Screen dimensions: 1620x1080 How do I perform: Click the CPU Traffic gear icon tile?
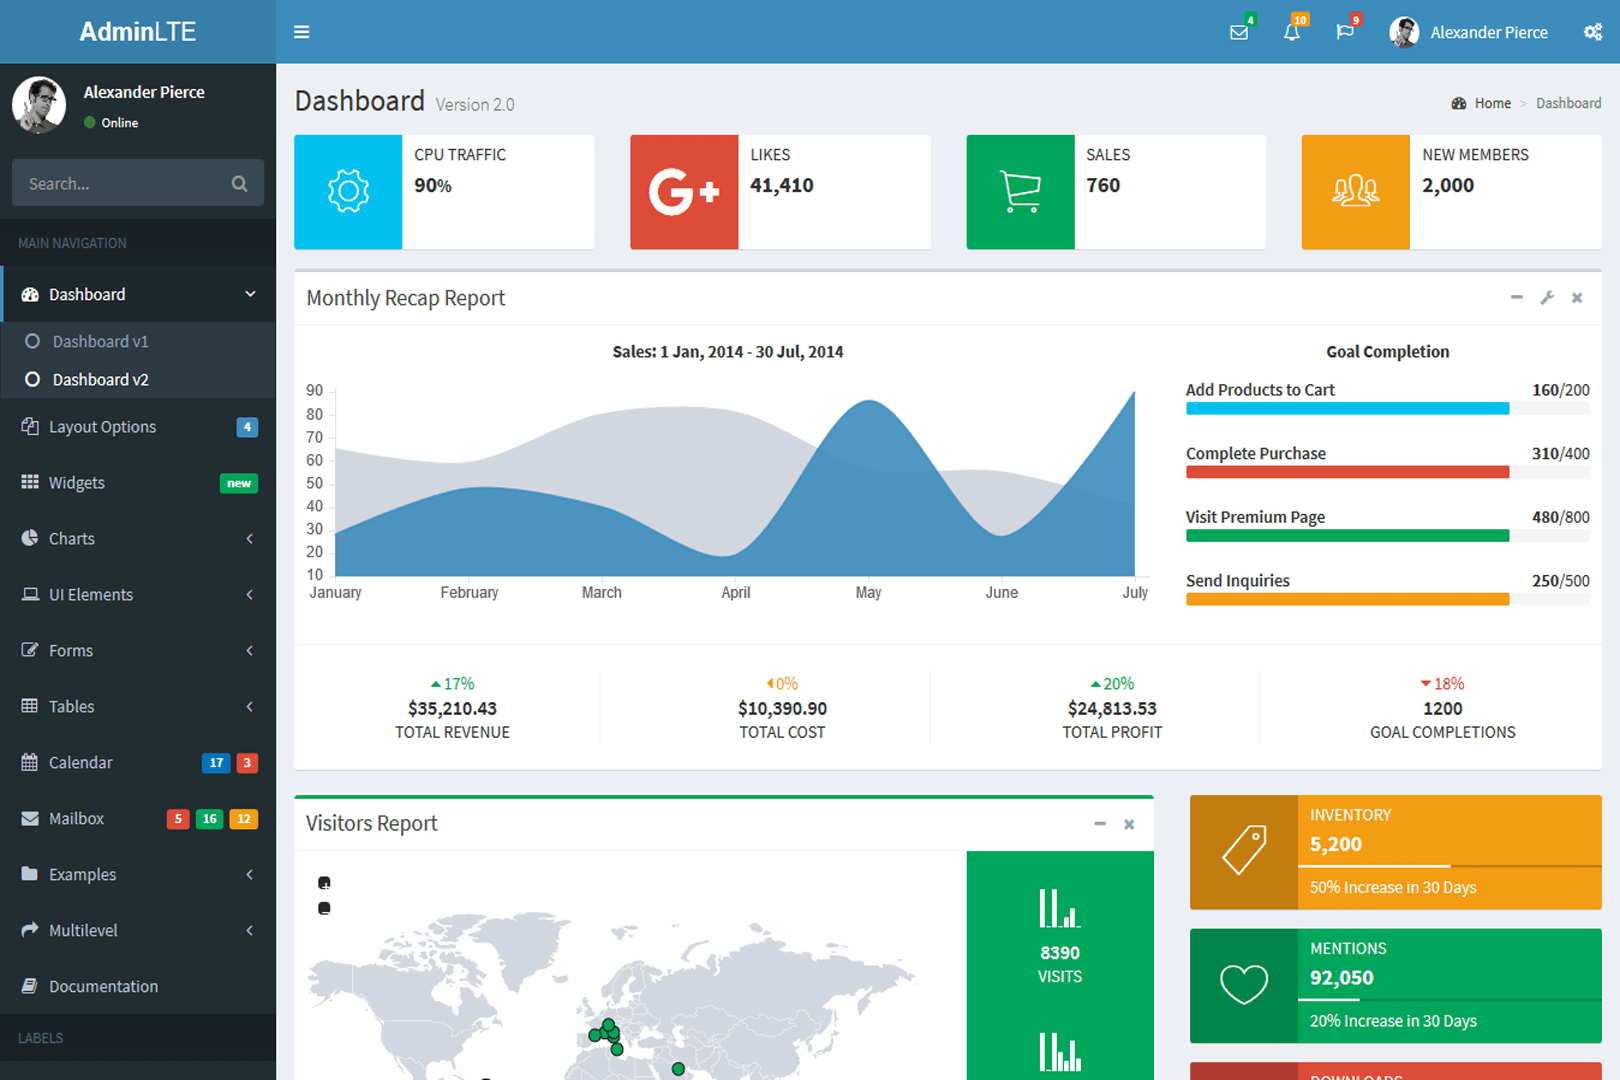pyautogui.click(x=348, y=192)
